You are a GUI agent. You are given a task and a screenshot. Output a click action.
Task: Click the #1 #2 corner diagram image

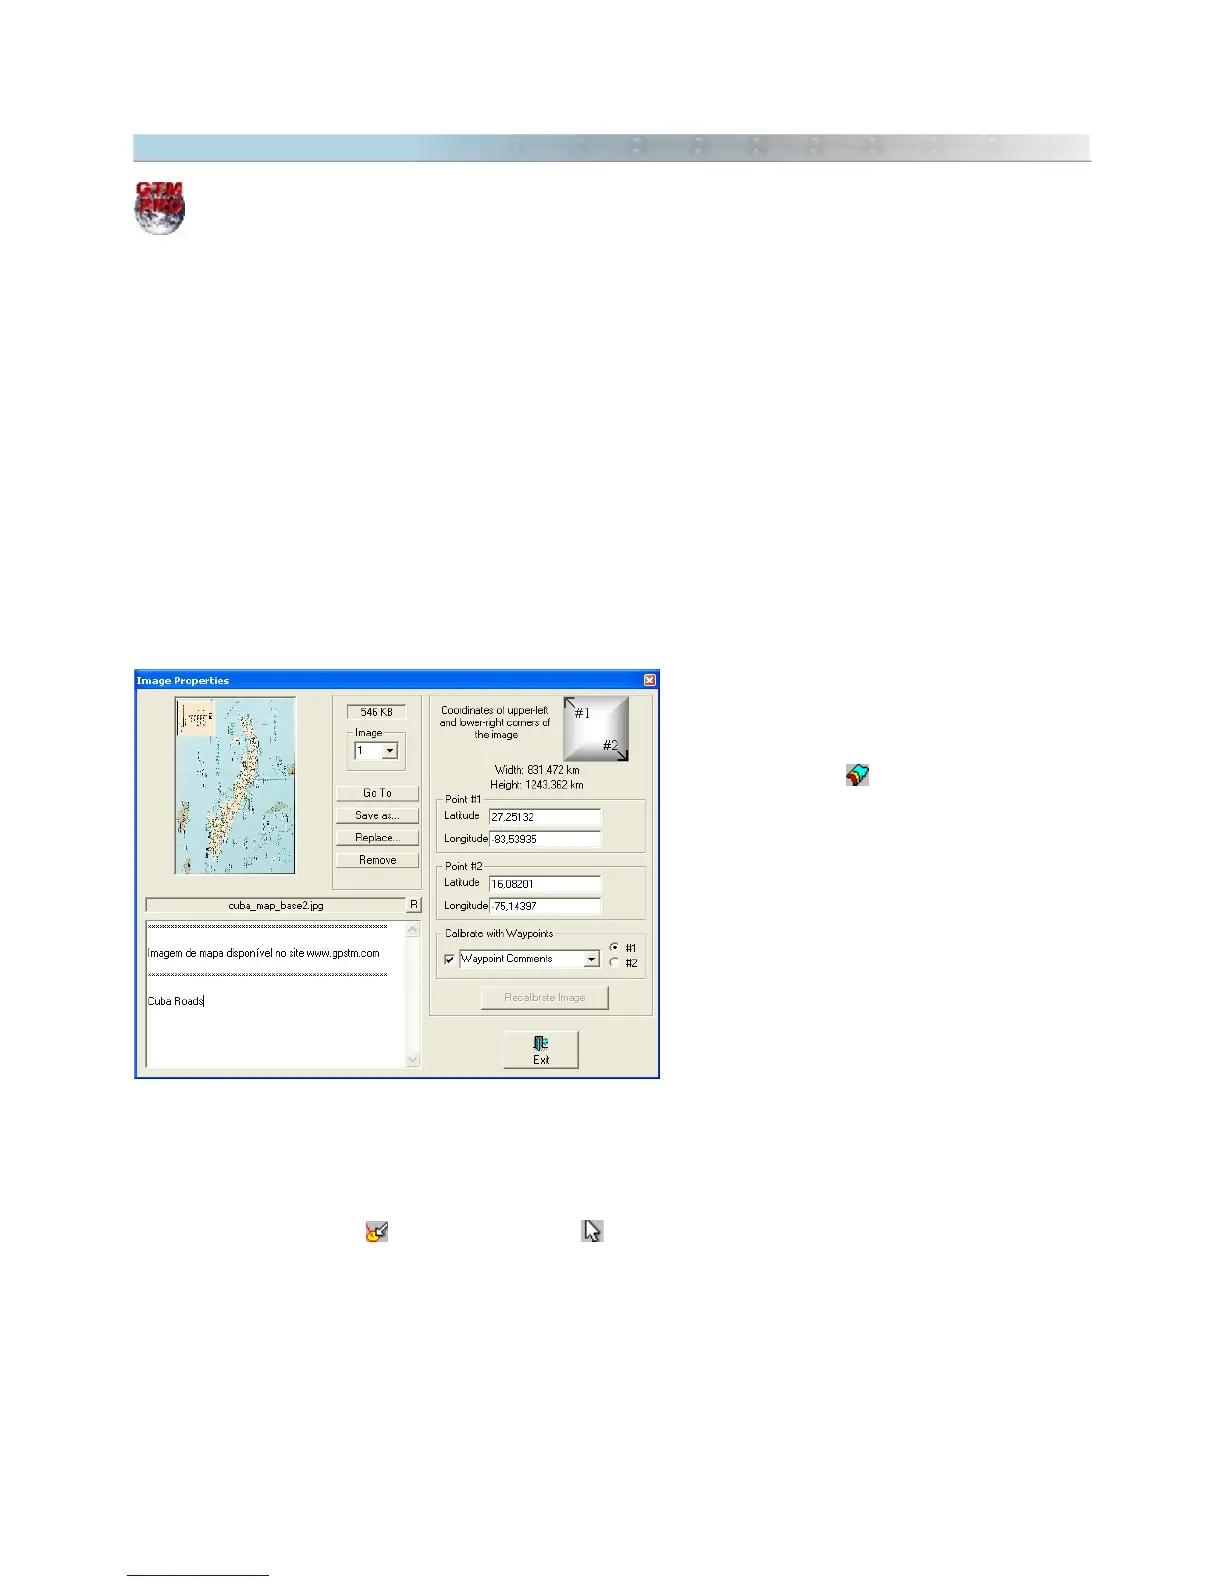(596, 729)
